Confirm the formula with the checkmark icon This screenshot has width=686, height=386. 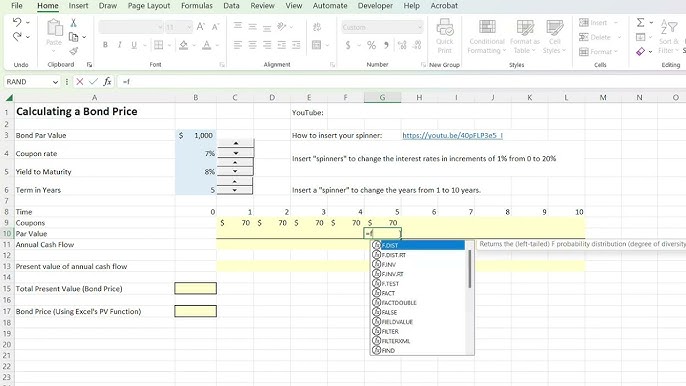point(93,81)
